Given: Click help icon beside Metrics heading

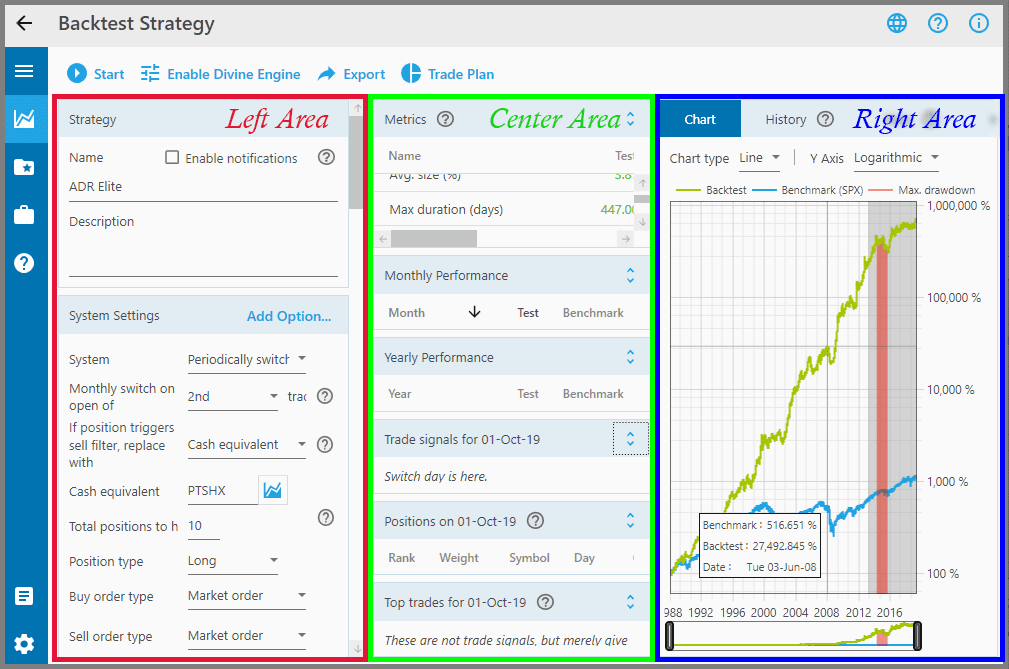Looking at the screenshot, I should [446, 119].
